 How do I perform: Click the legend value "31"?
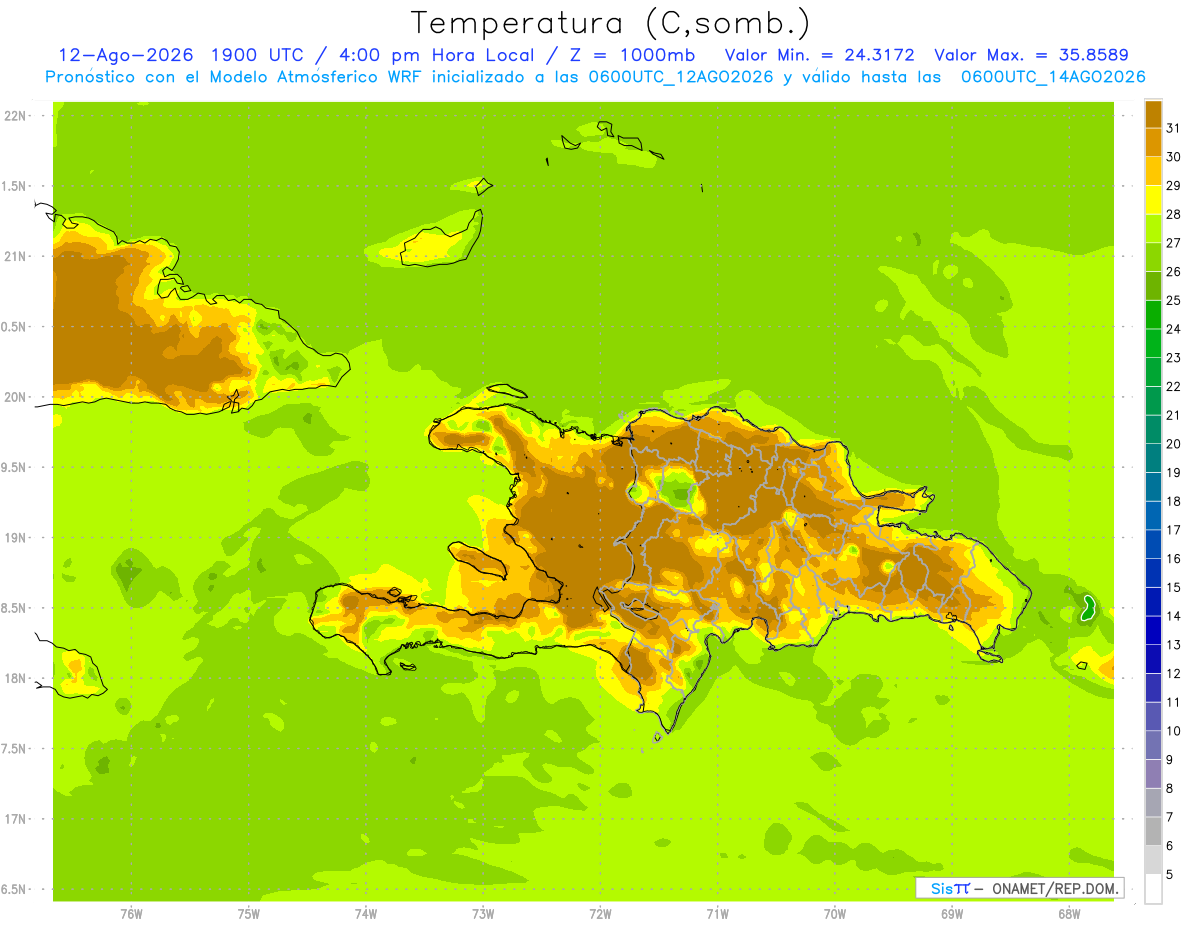point(1173,128)
